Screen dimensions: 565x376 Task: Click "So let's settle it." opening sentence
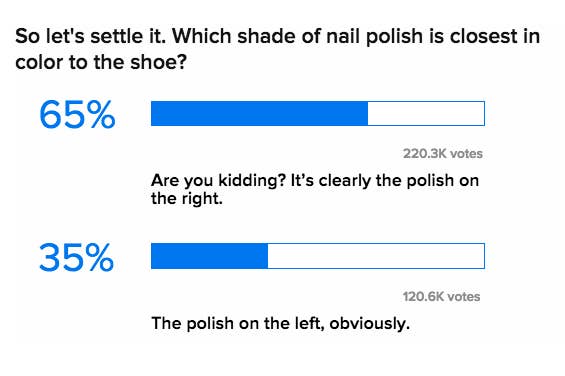[x=91, y=36]
